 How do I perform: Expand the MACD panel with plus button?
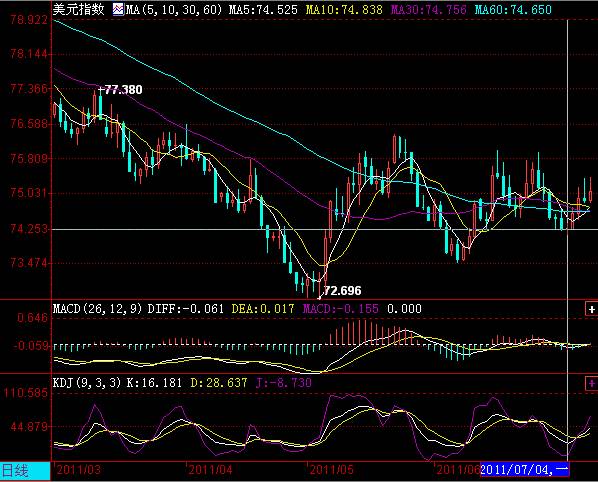(592, 309)
